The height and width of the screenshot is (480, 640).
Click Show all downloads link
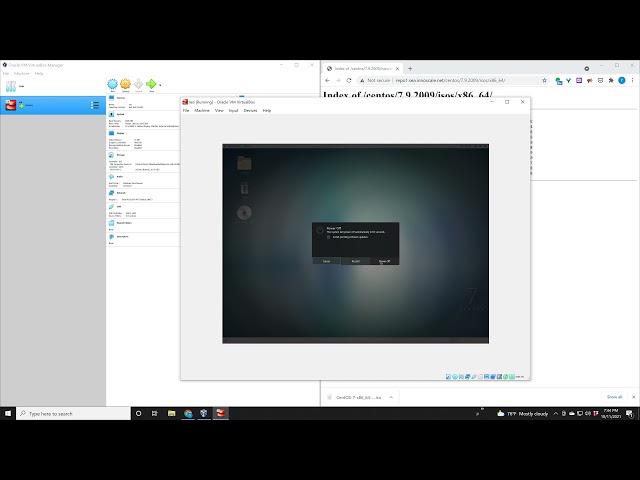[614, 397]
